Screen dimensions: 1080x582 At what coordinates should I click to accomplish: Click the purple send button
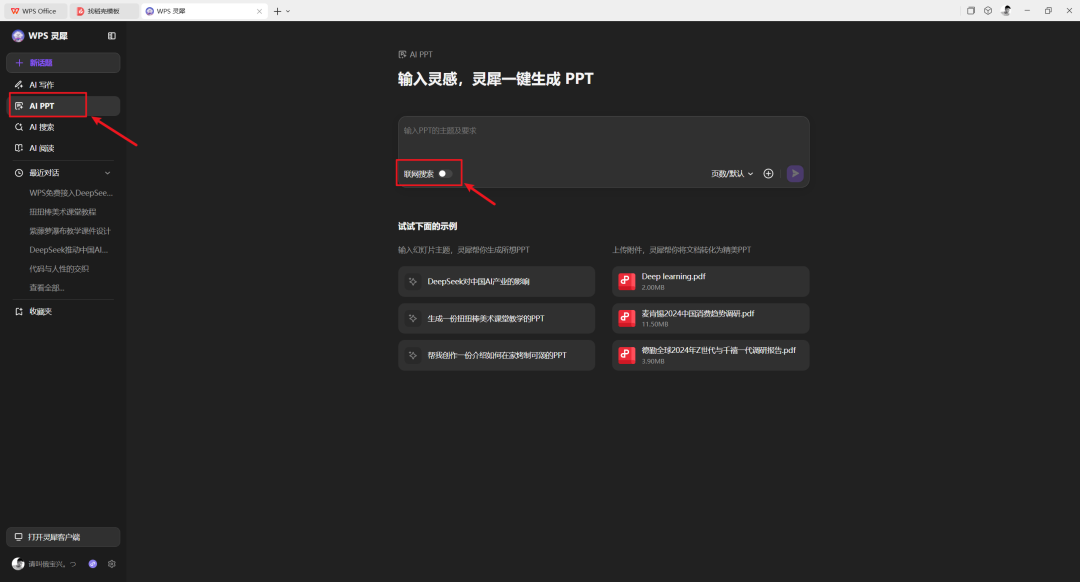[795, 174]
